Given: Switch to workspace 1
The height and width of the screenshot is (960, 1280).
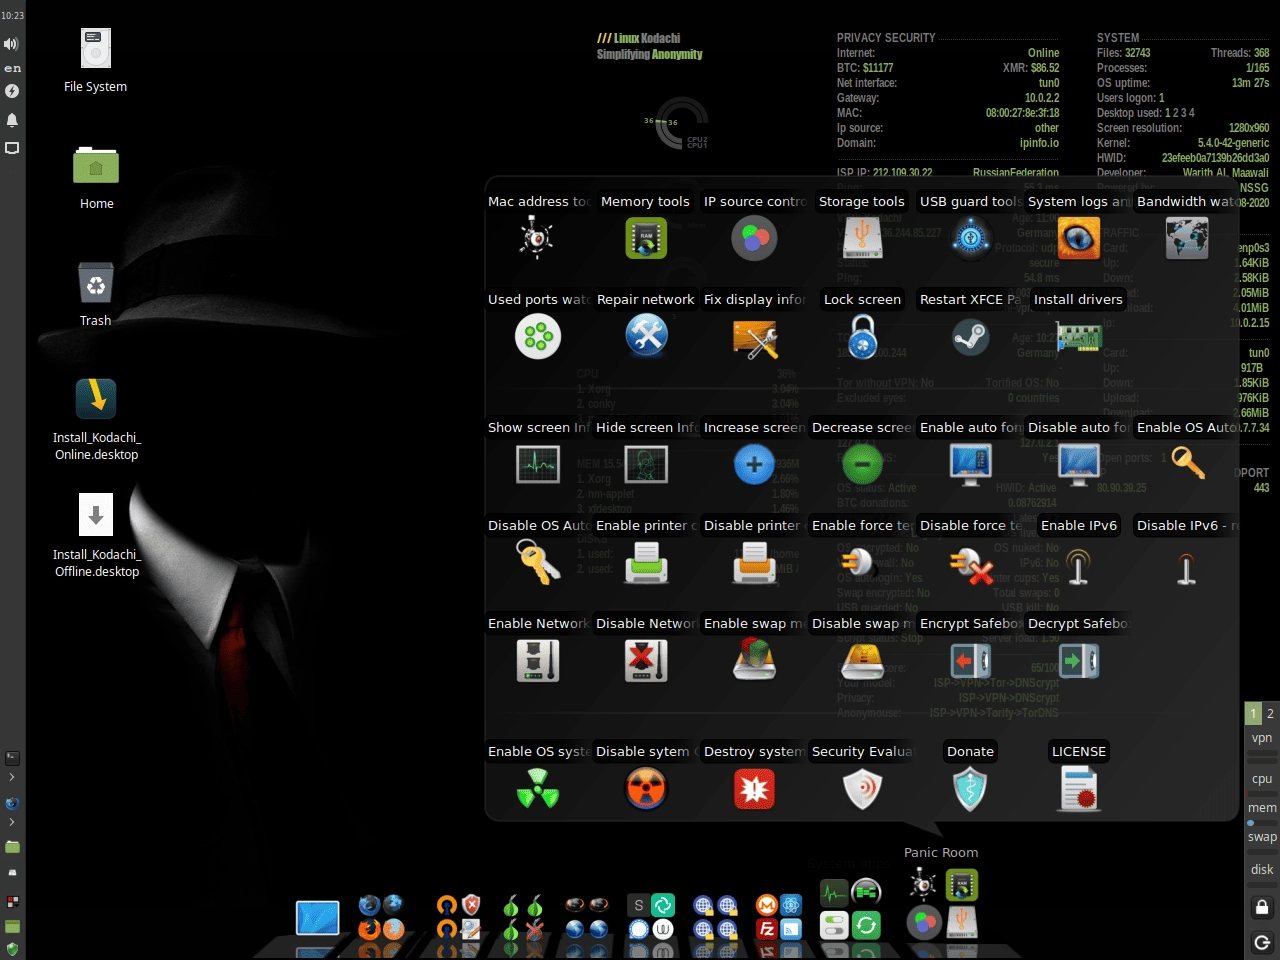Looking at the screenshot, I should (x=1253, y=713).
